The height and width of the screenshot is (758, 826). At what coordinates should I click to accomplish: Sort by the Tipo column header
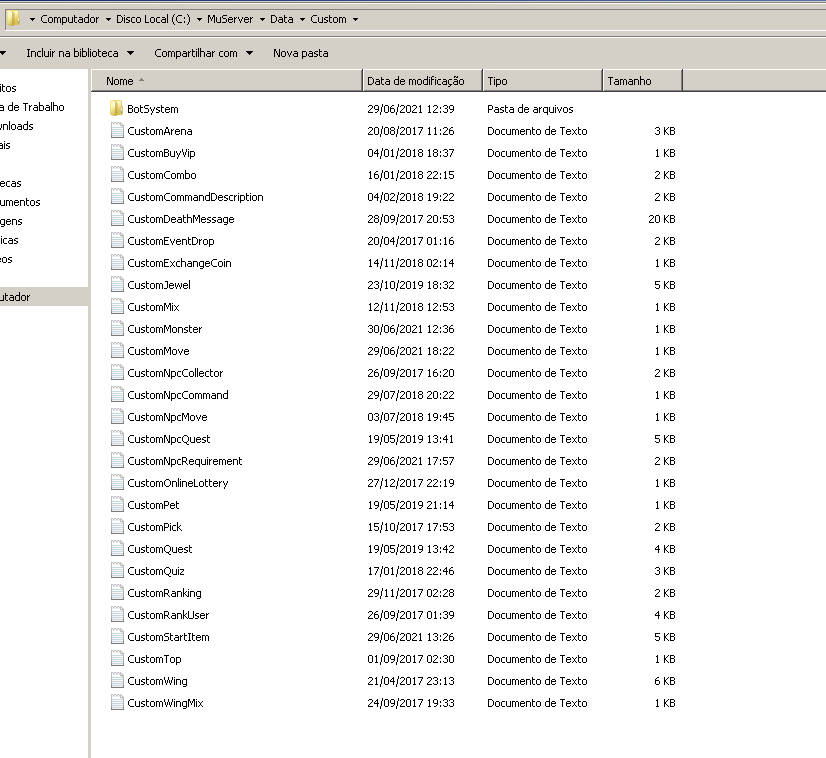pyautogui.click(x=542, y=81)
